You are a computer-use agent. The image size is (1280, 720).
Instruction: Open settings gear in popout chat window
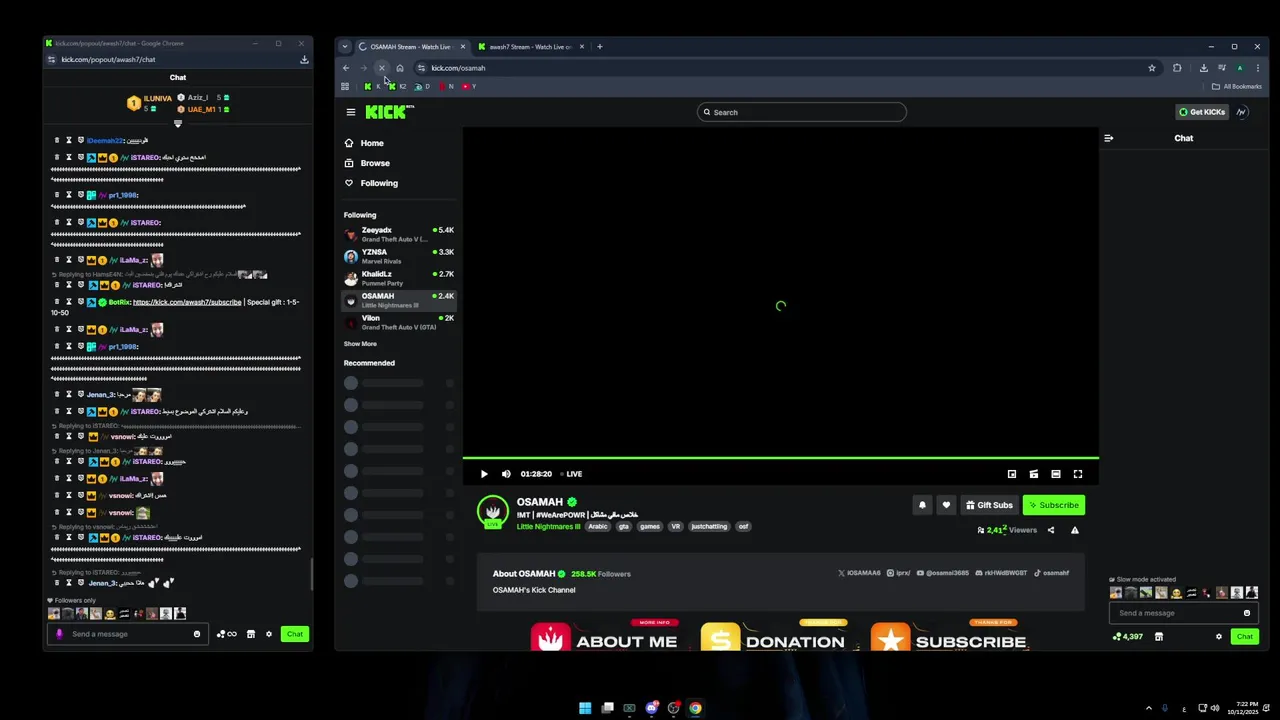coord(269,634)
